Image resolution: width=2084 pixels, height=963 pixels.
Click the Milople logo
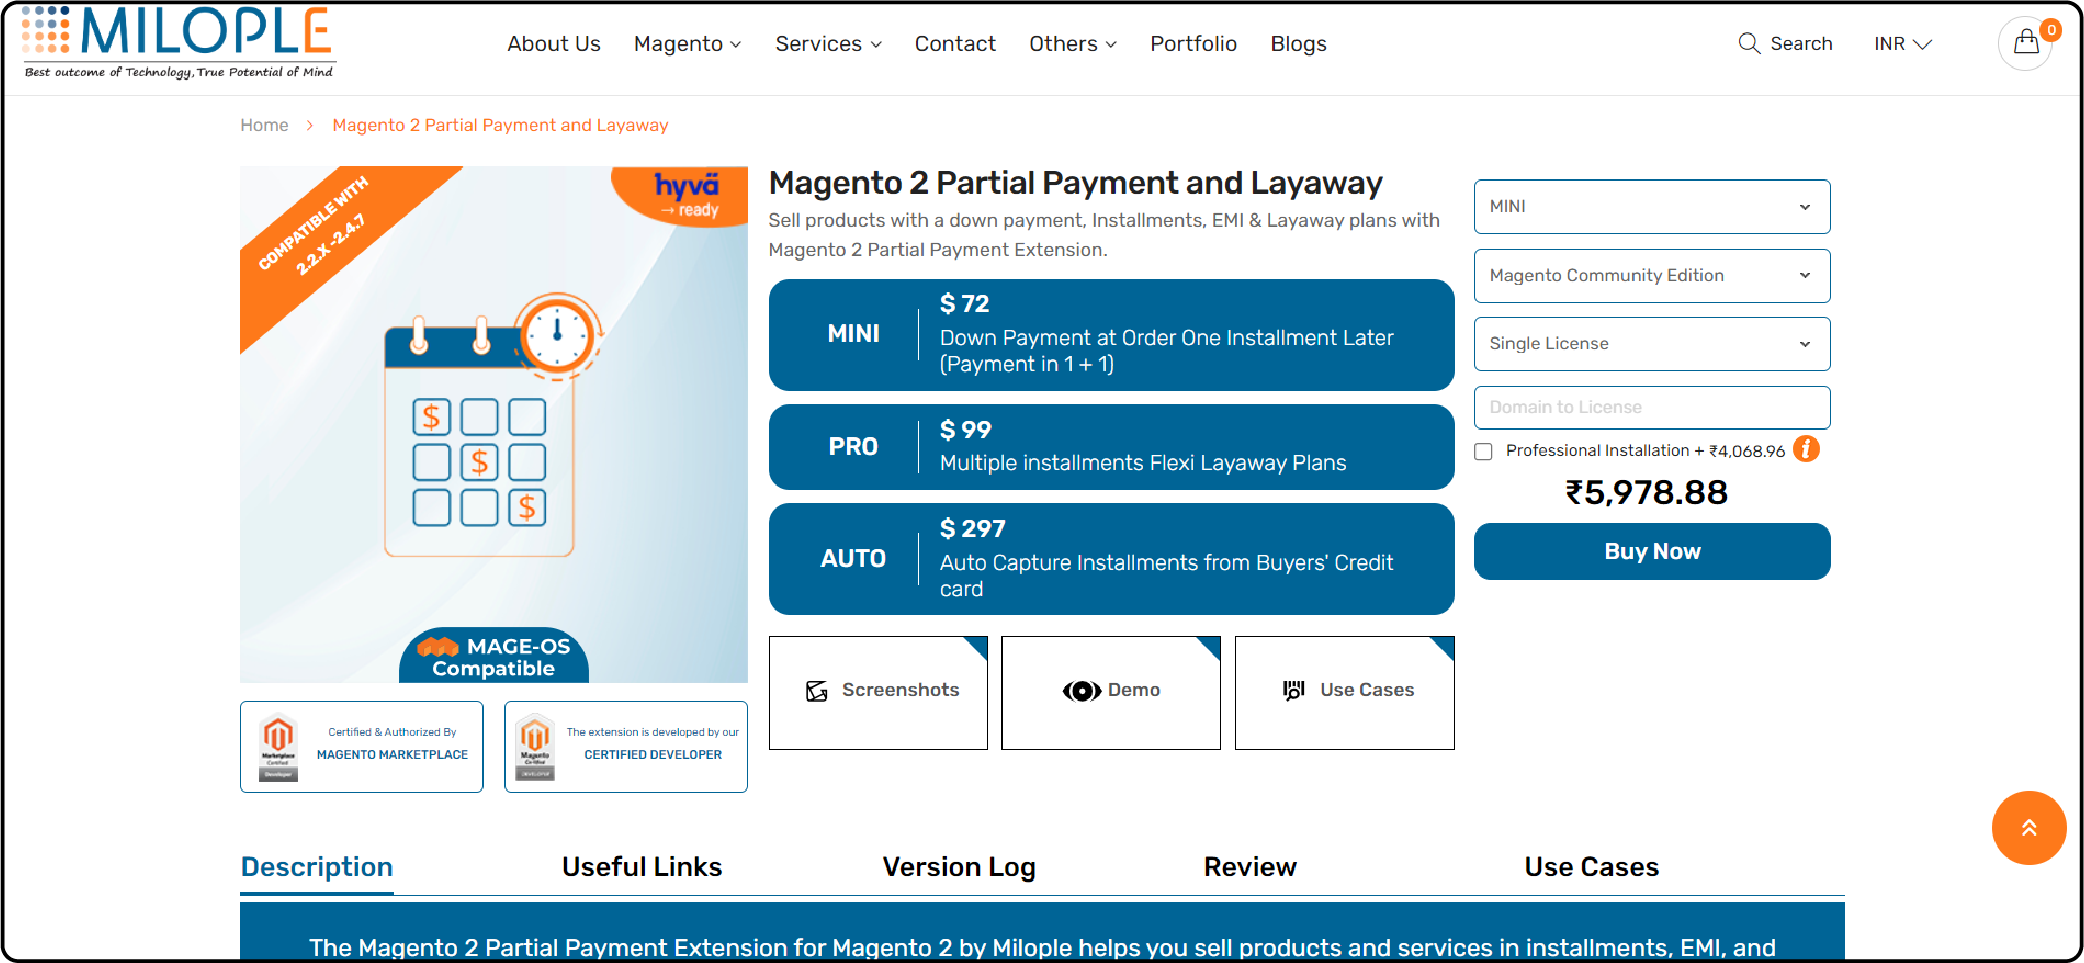tap(180, 42)
